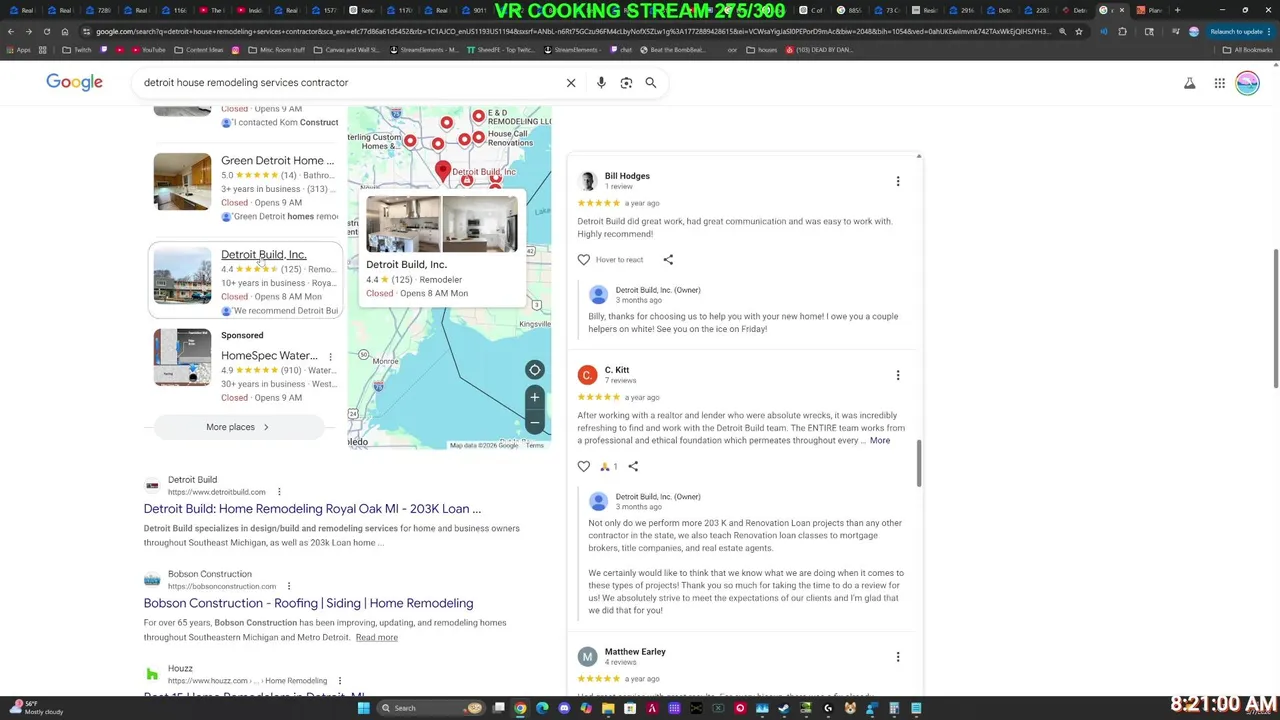This screenshot has height=720, width=1280.
Task: Start voice search with the microphone icon
Action: (601, 83)
